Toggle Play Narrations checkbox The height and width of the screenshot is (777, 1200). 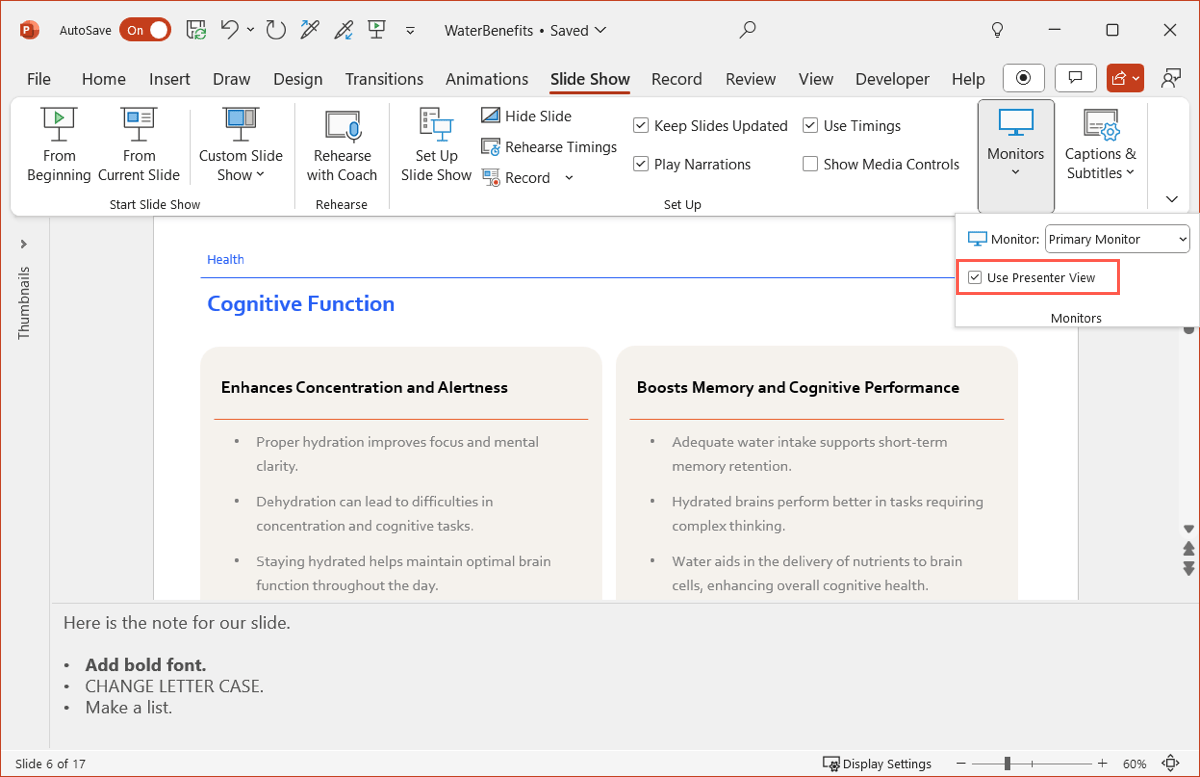point(692,164)
